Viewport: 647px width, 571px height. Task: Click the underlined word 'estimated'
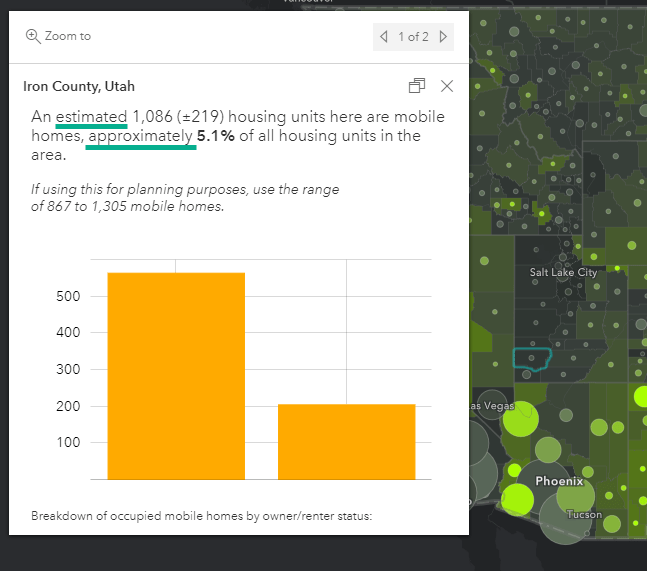click(91, 117)
